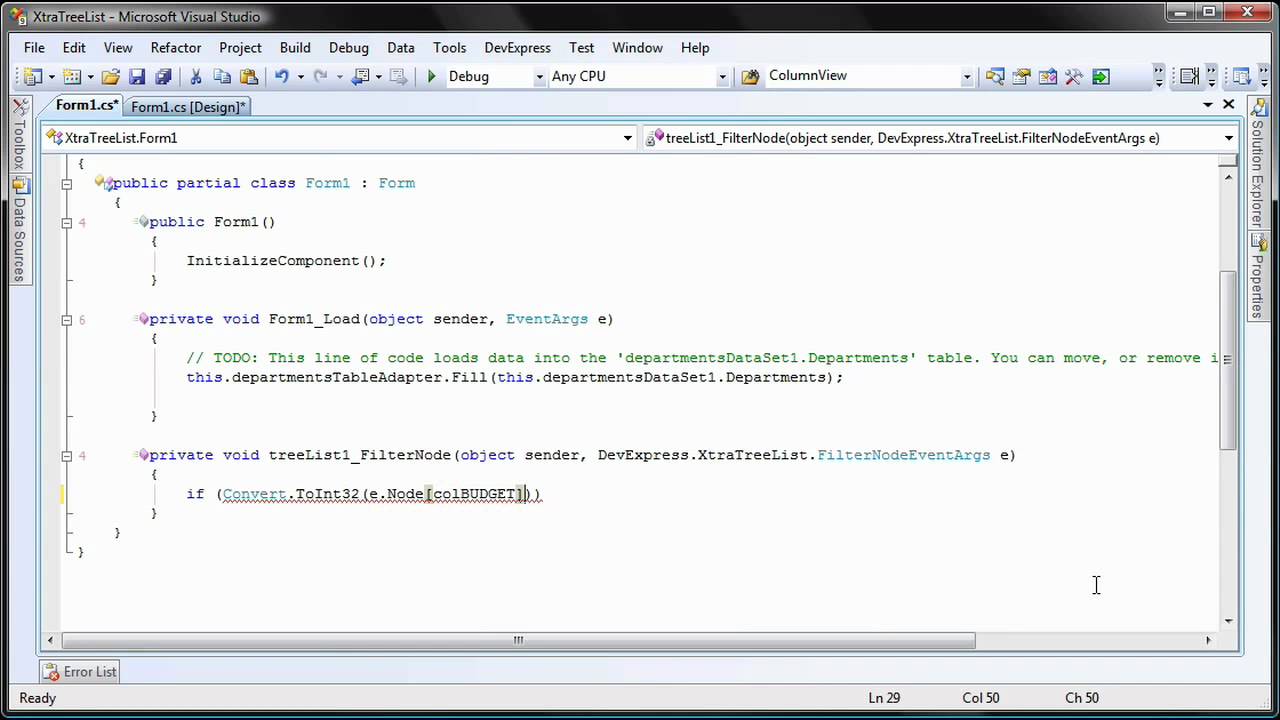
Task: Open the Window menu
Action: 638,47
